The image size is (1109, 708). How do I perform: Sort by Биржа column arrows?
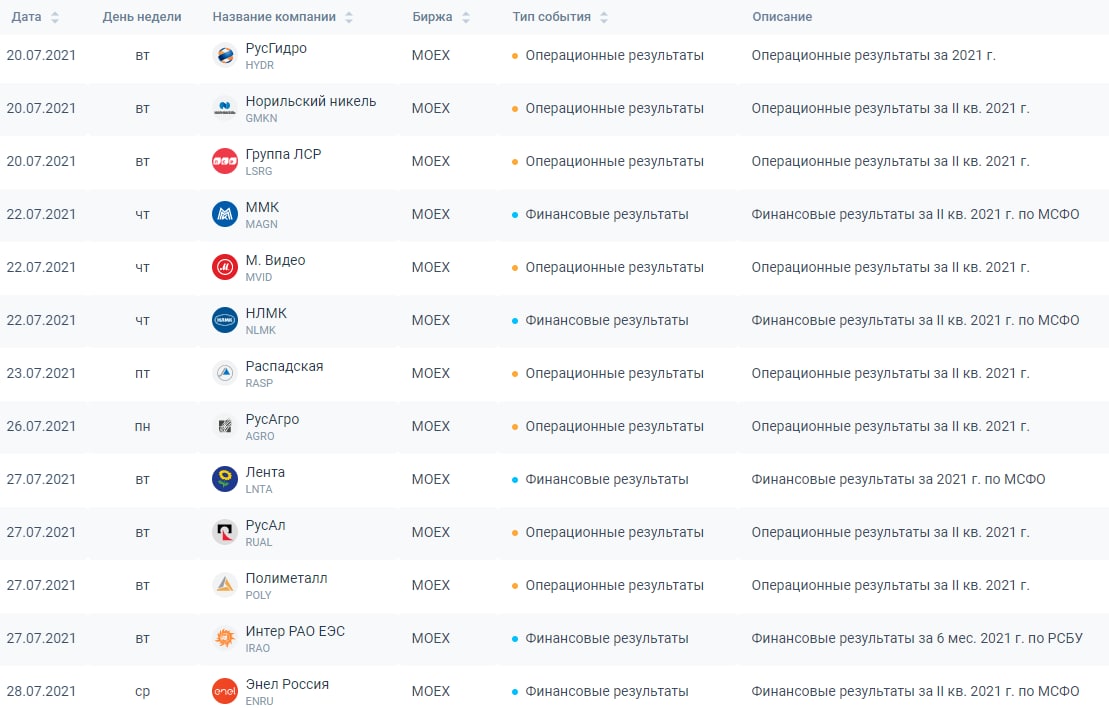466,18
